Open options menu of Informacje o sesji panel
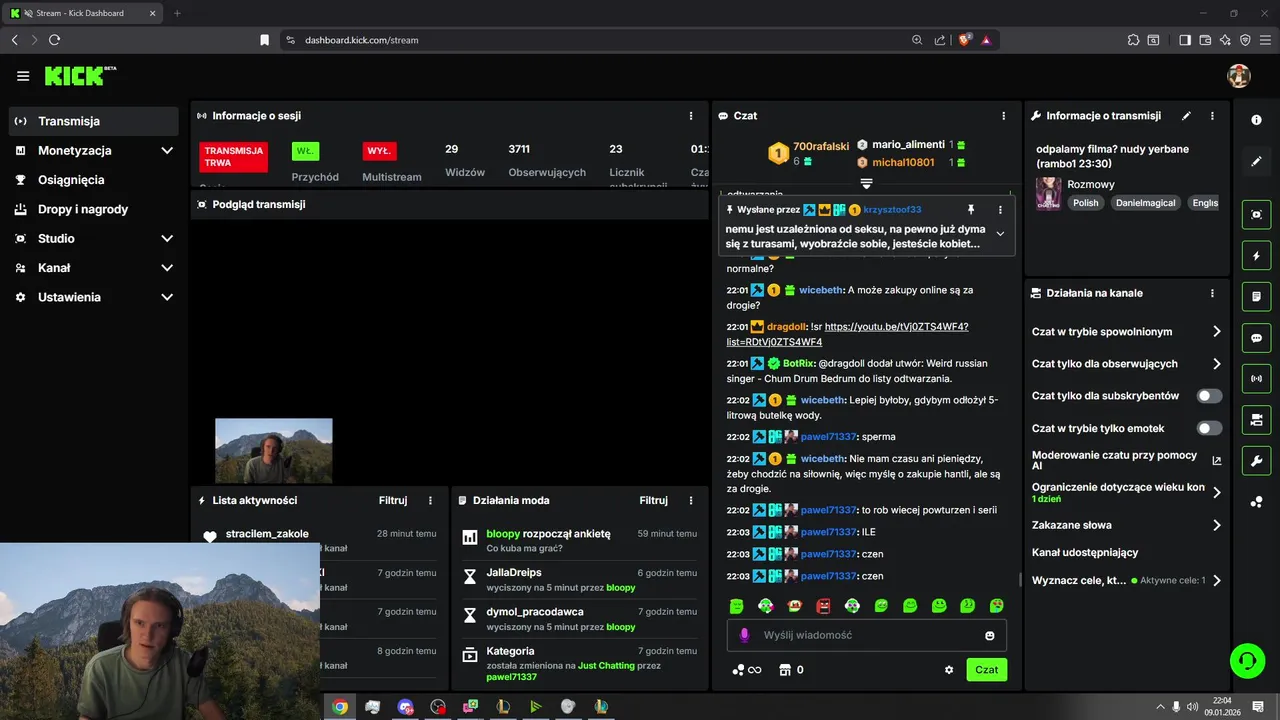Image resolution: width=1280 pixels, height=720 pixels. [x=691, y=116]
